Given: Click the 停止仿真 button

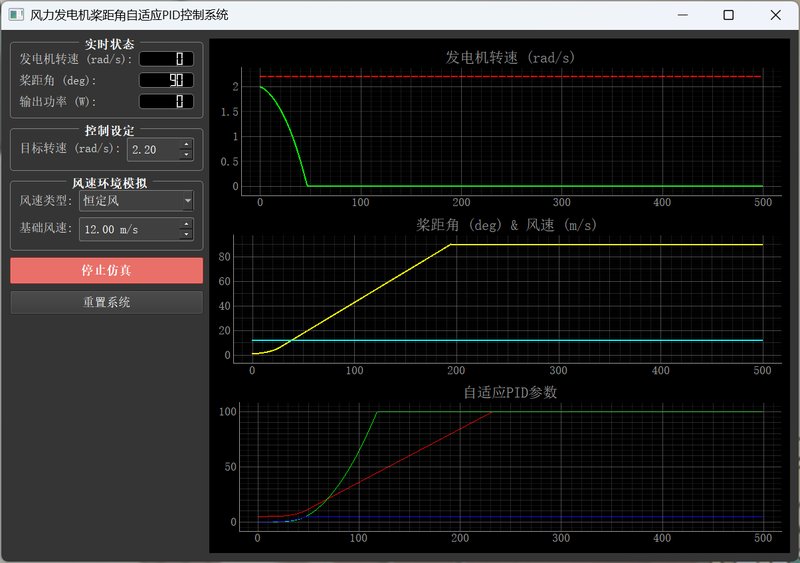Looking at the screenshot, I should point(106,270).
